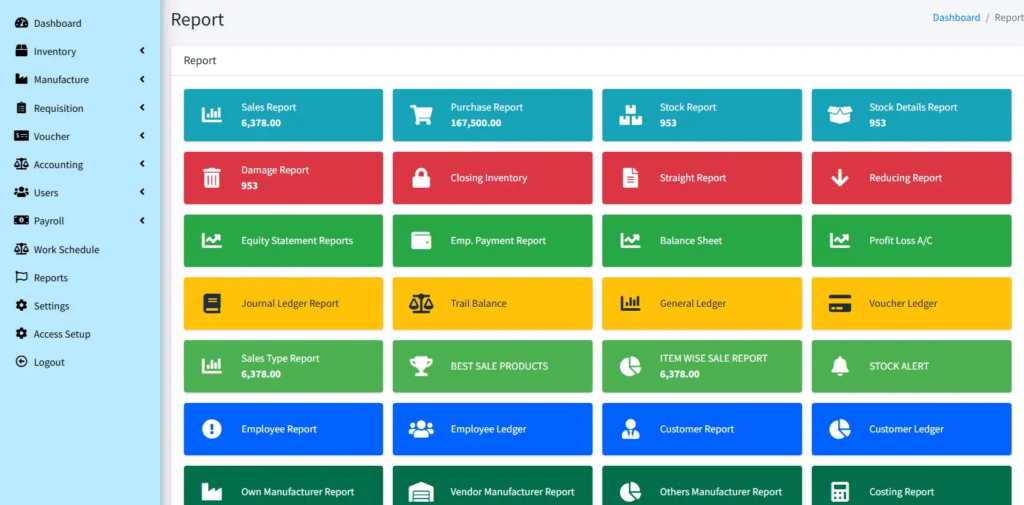
Task: Click the Stock Details Report open-box icon
Action: pyautogui.click(x=840, y=115)
